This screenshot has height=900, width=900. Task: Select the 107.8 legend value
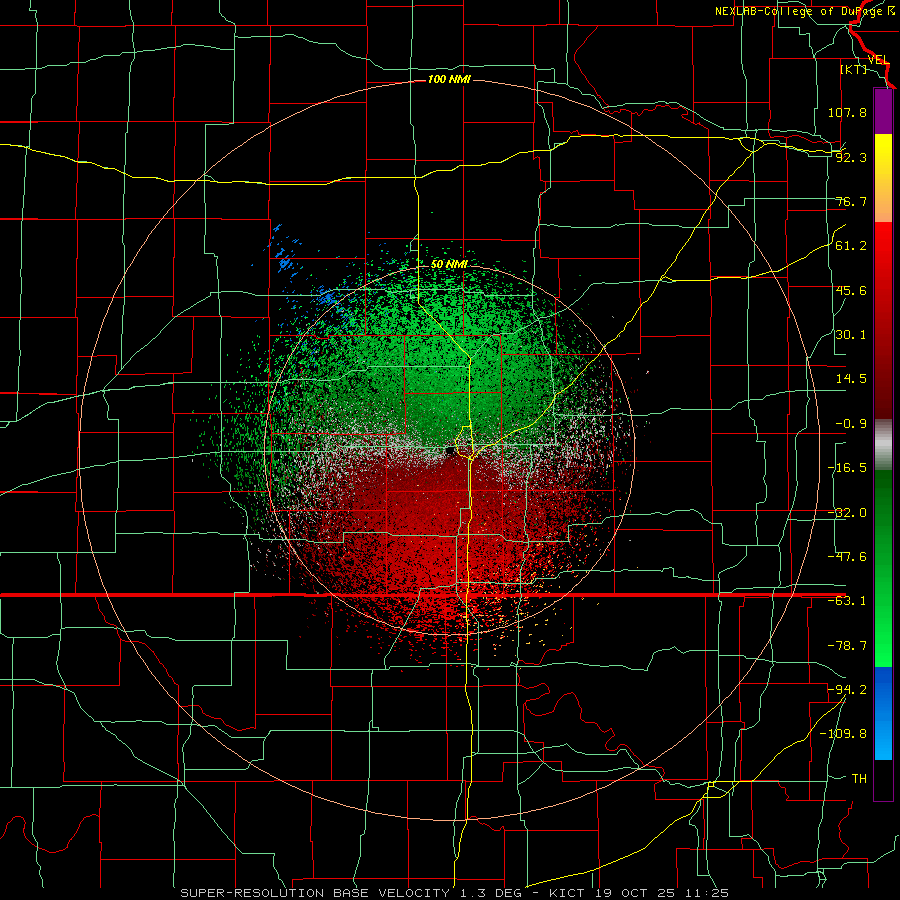pos(847,112)
